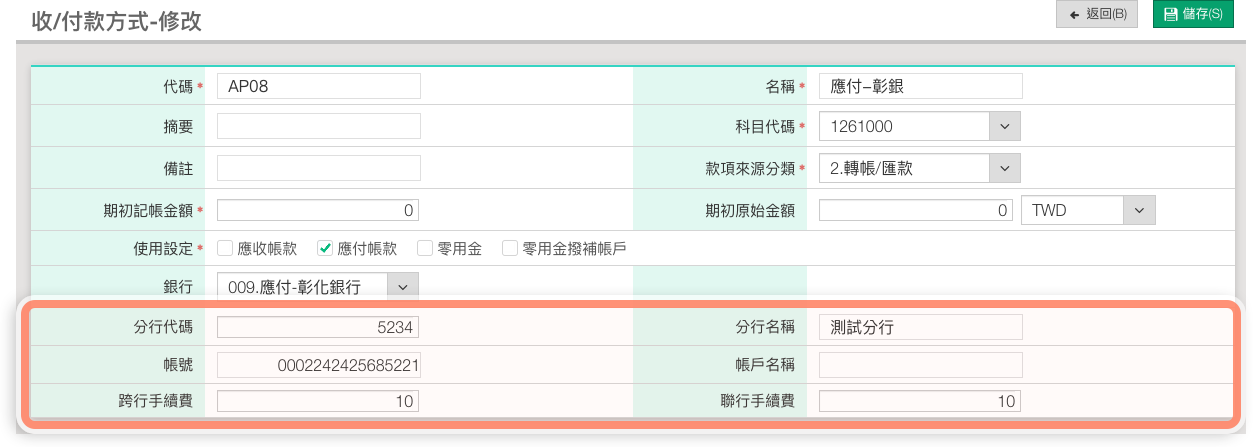Focus the 分行代碼 field showing 5234
The height and width of the screenshot is (447, 1257).
(x=318, y=327)
